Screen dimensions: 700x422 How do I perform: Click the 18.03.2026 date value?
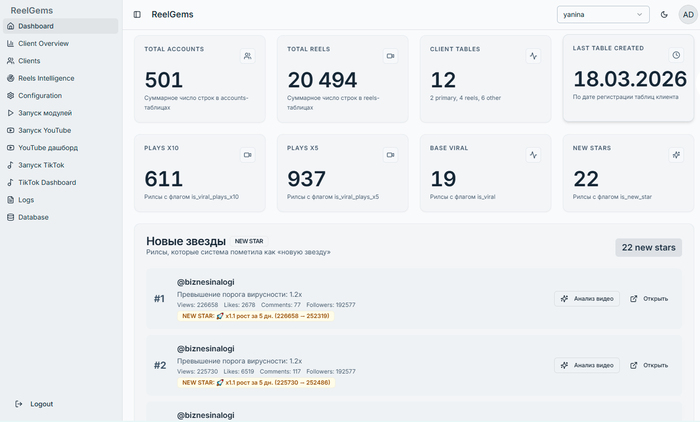tap(630, 79)
